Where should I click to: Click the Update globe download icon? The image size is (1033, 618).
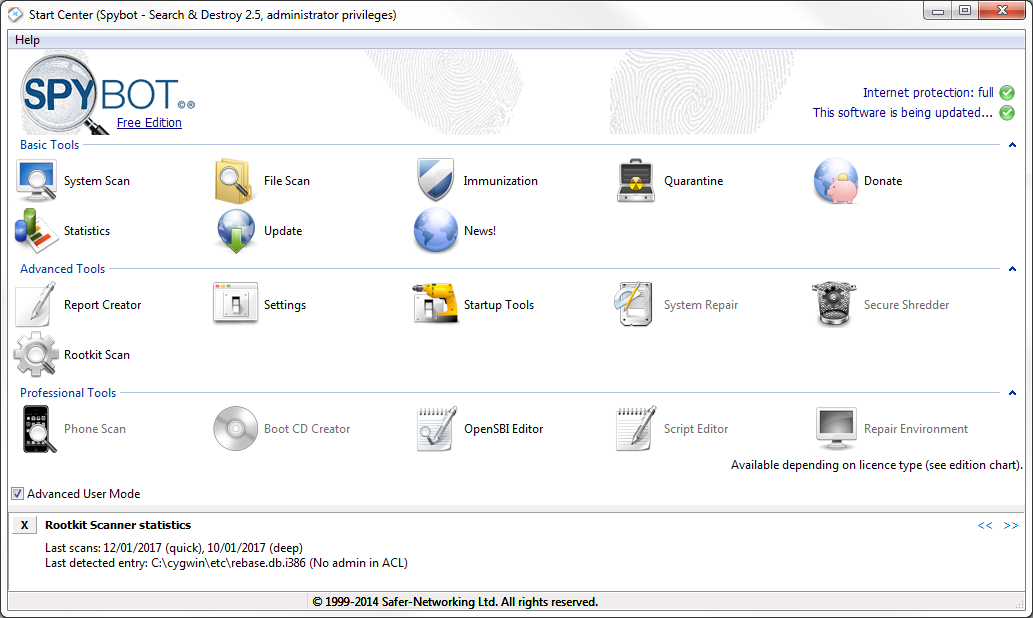[x=236, y=231]
